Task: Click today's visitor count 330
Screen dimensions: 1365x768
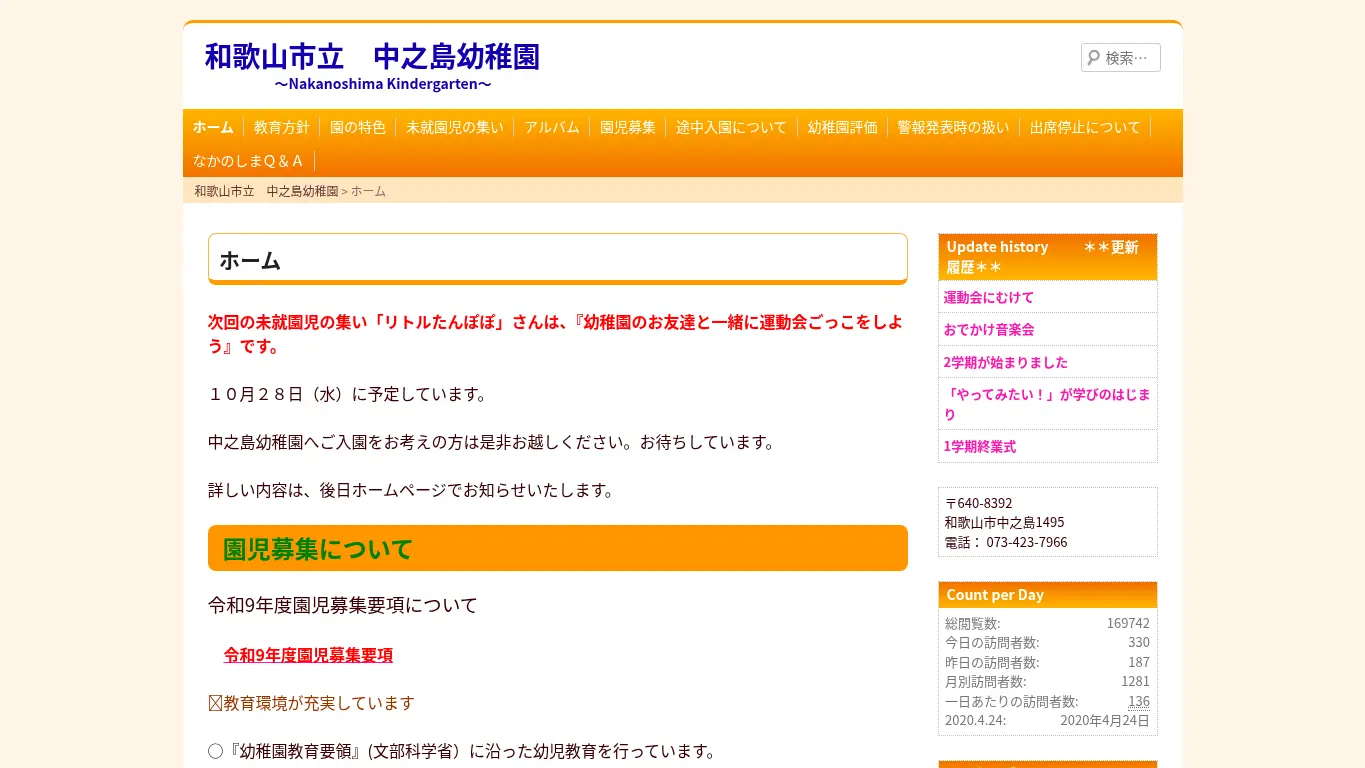Action: pos(1139,642)
